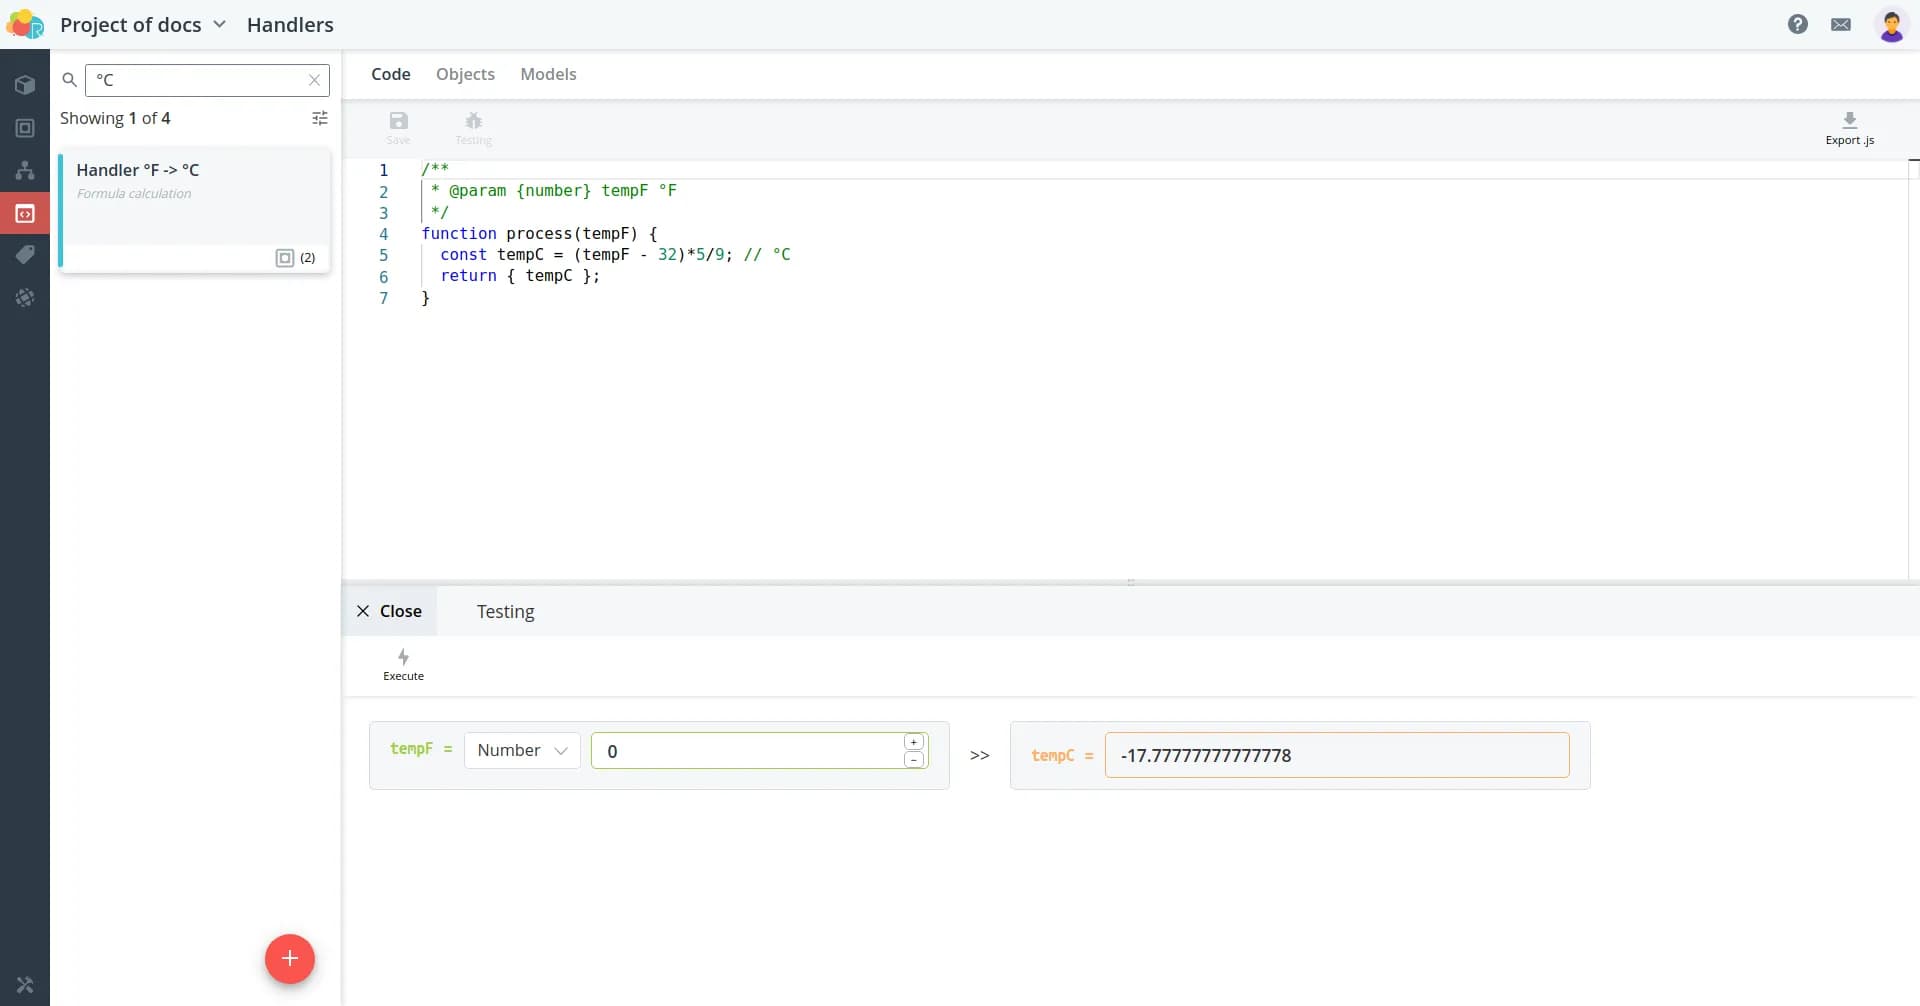Increment the tempF value with plus stepper
Screen dimensions: 1920x1006
[x=913, y=742]
